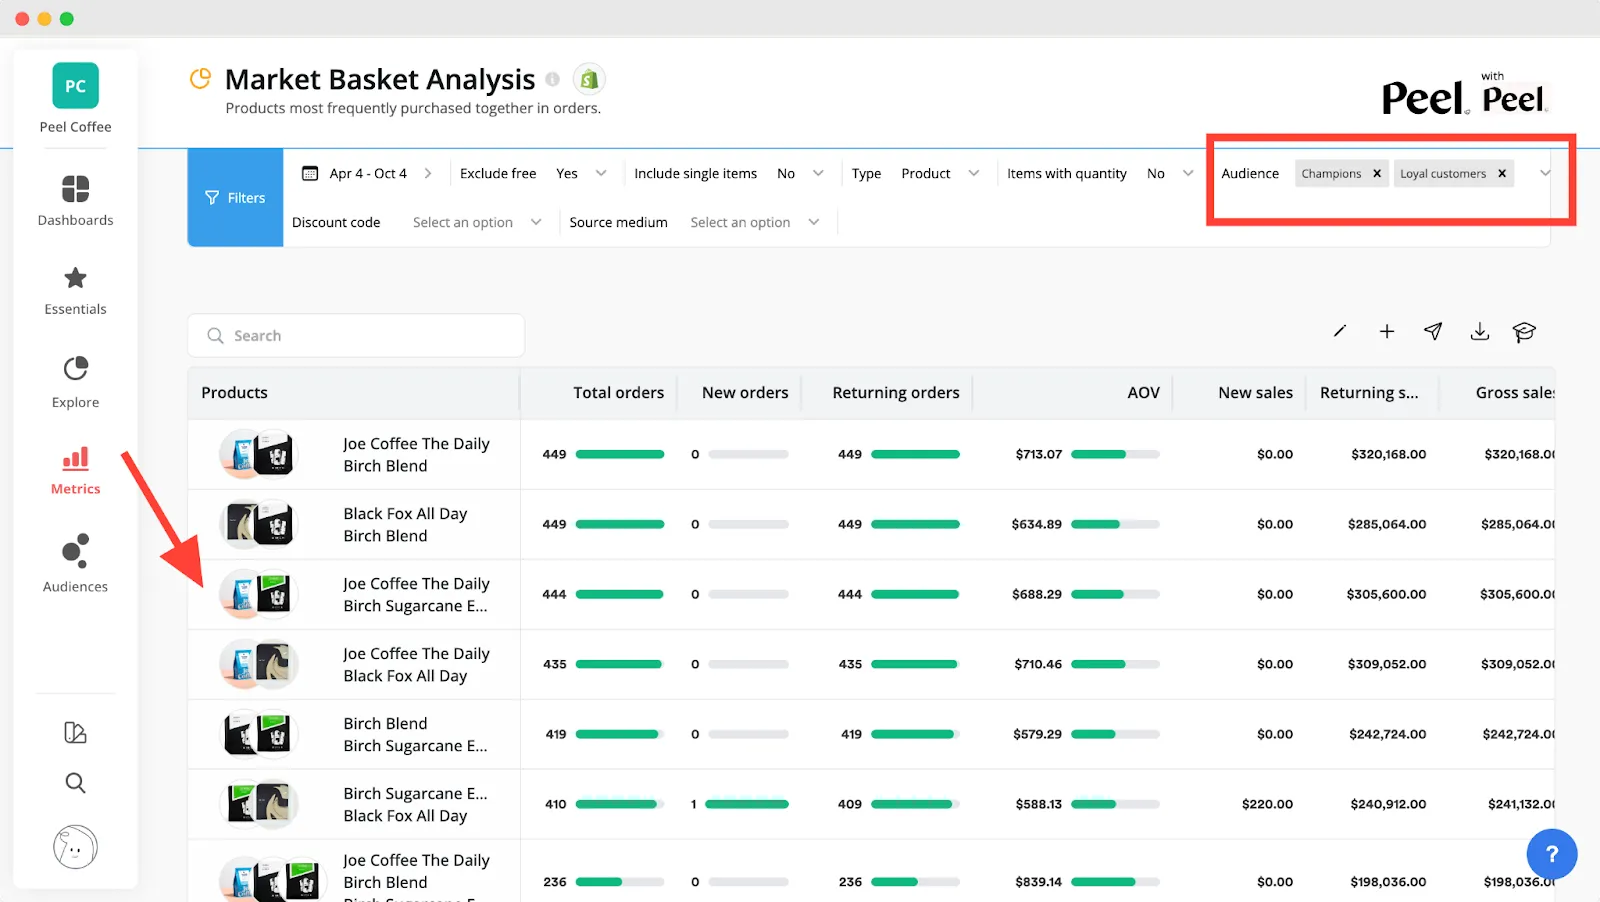Click the $579.29 AOV value
The height and width of the screenshot is (902, 1600).
tap(1037, 734)
